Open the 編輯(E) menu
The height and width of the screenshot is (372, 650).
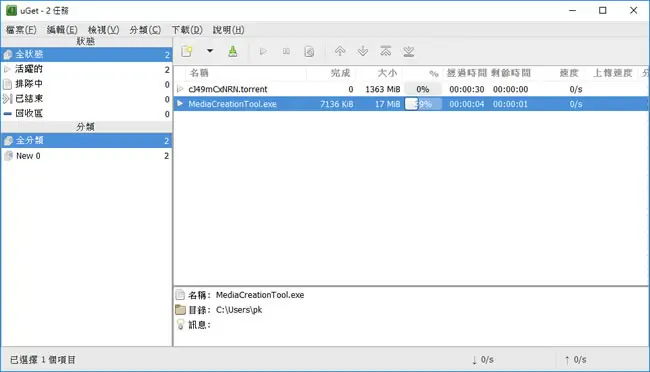tap(62, 30)
